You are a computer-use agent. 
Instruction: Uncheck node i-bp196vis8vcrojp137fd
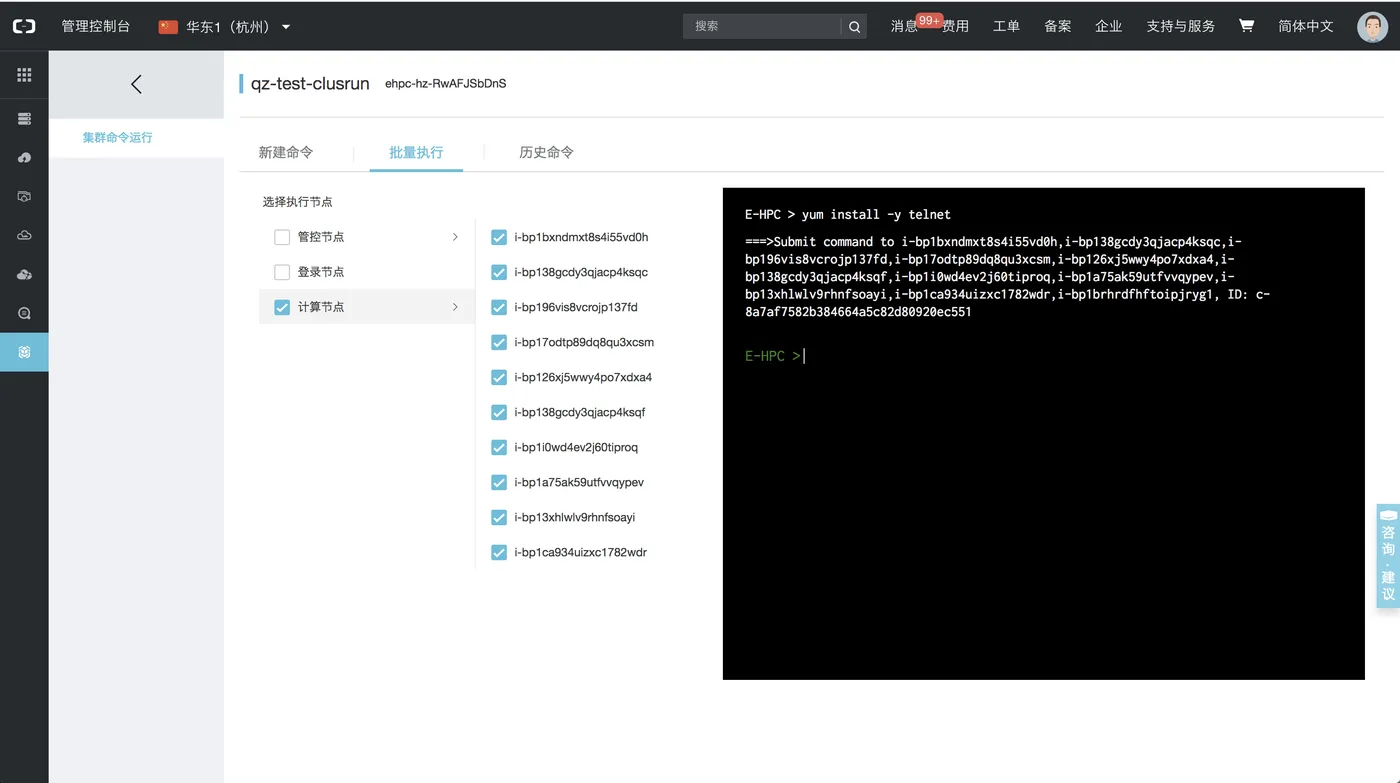[499, 307]
